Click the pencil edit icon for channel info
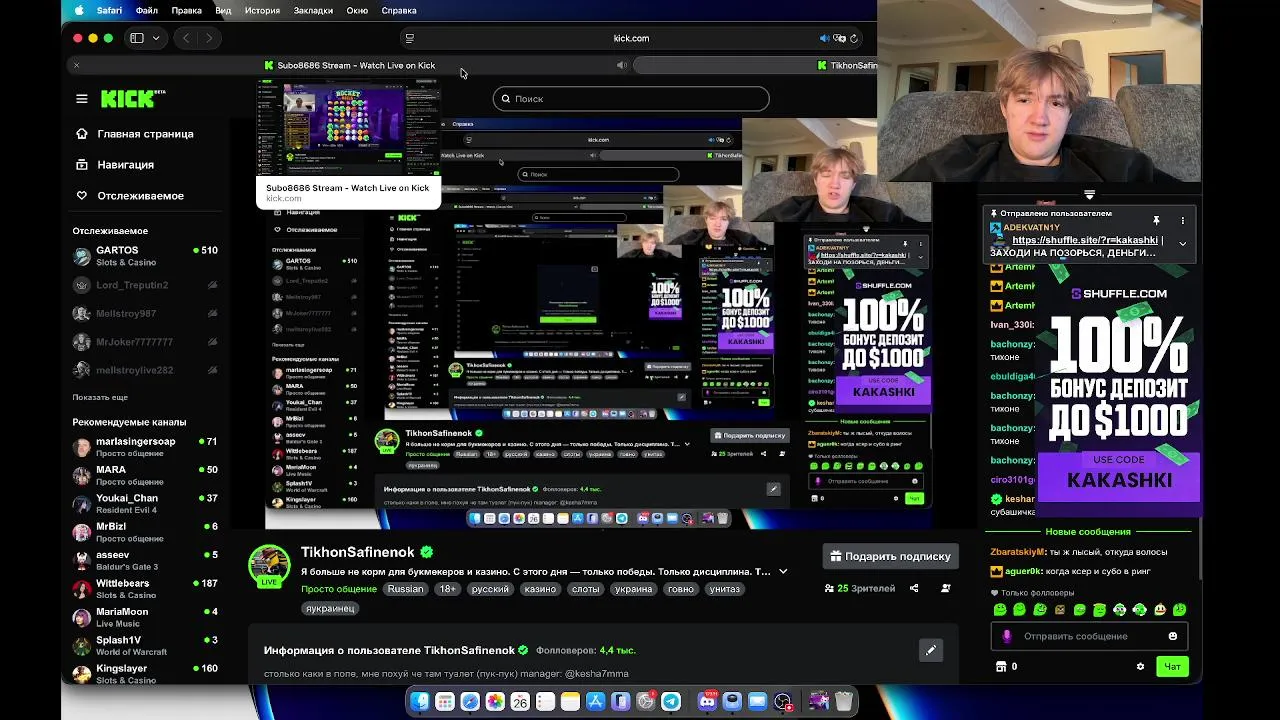This screenshot has width=1280, height=720. [x=931, y=650]
